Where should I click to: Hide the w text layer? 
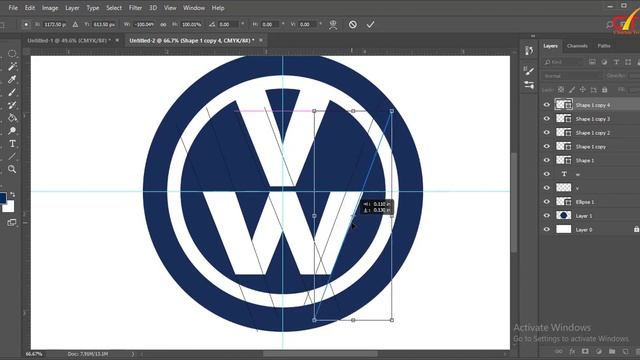(547, 174)
